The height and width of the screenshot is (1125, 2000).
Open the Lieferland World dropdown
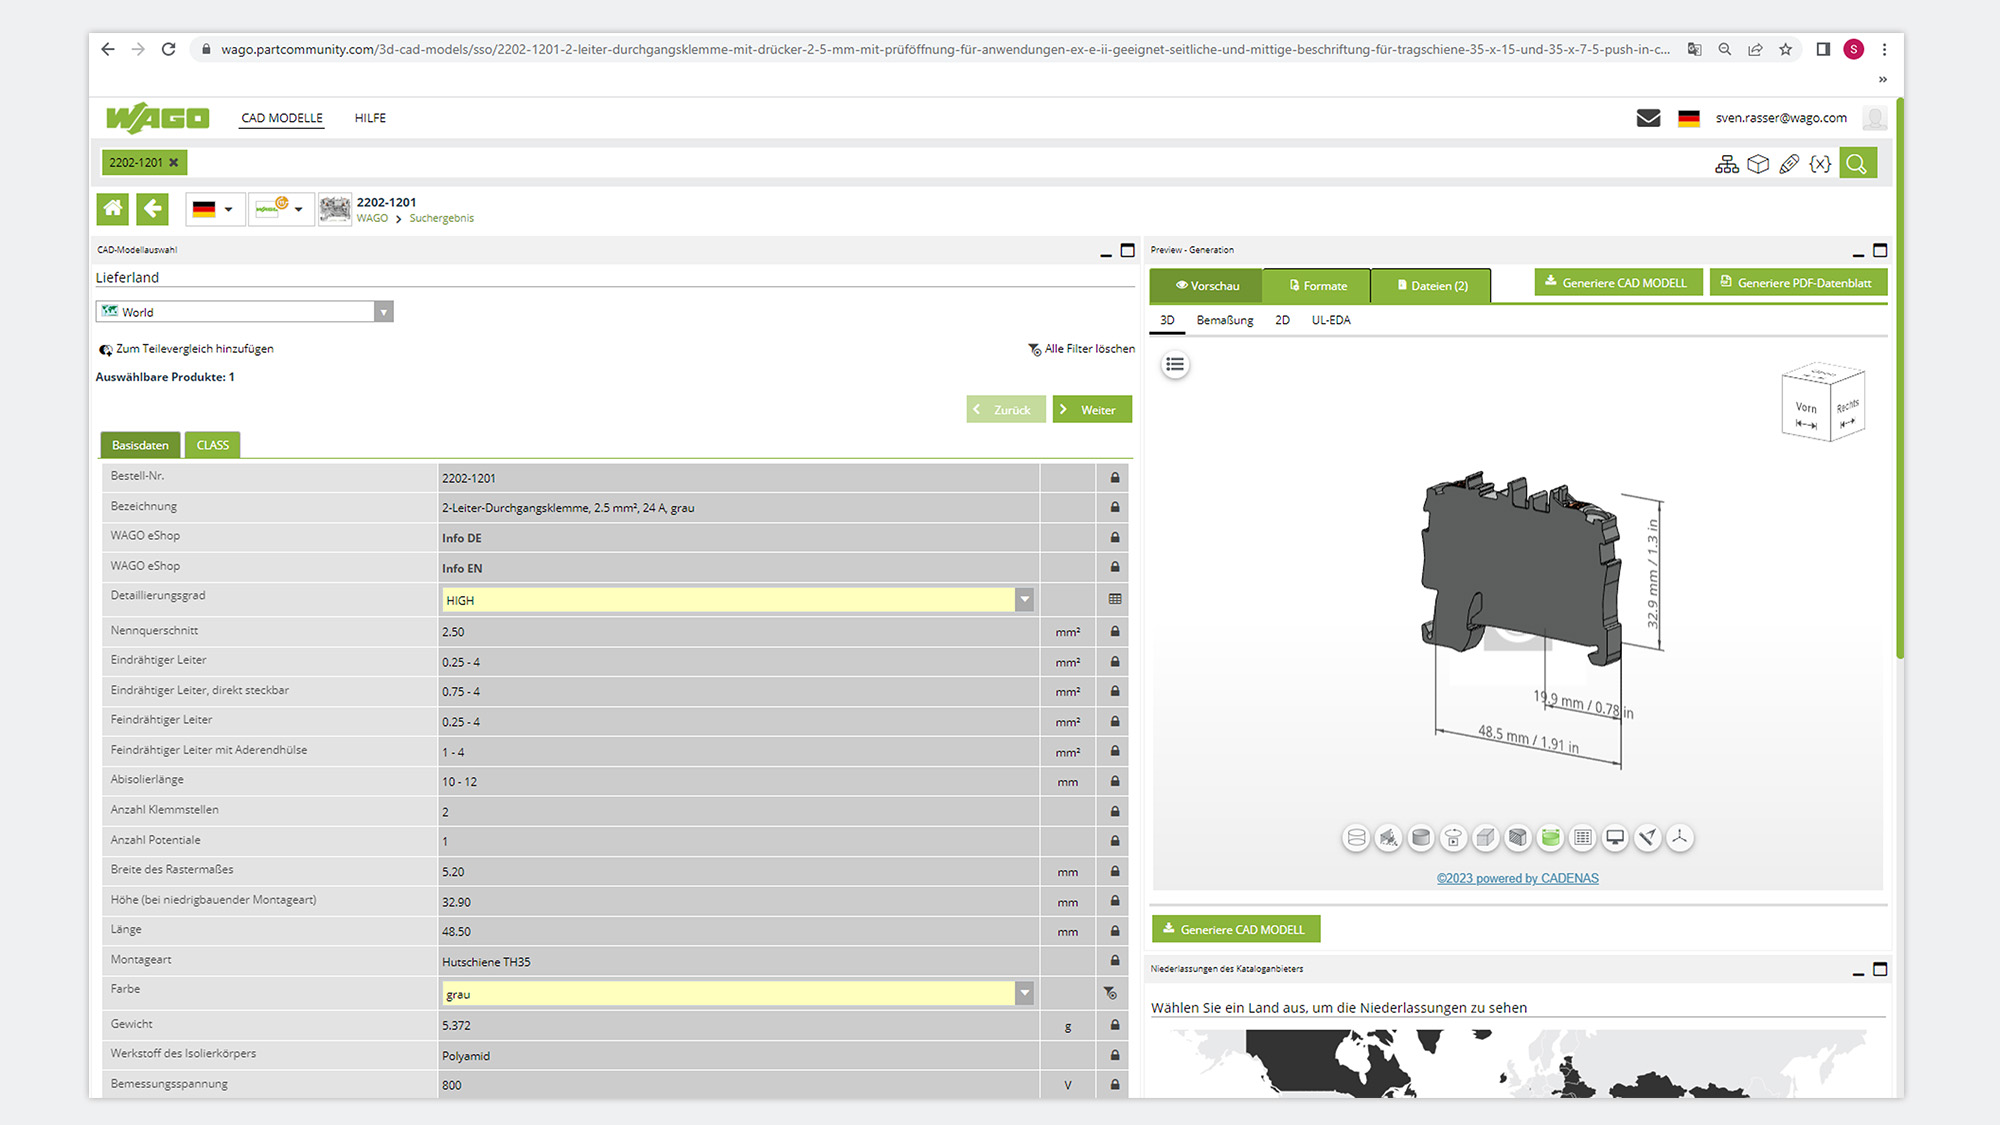[x=245, y=312]
